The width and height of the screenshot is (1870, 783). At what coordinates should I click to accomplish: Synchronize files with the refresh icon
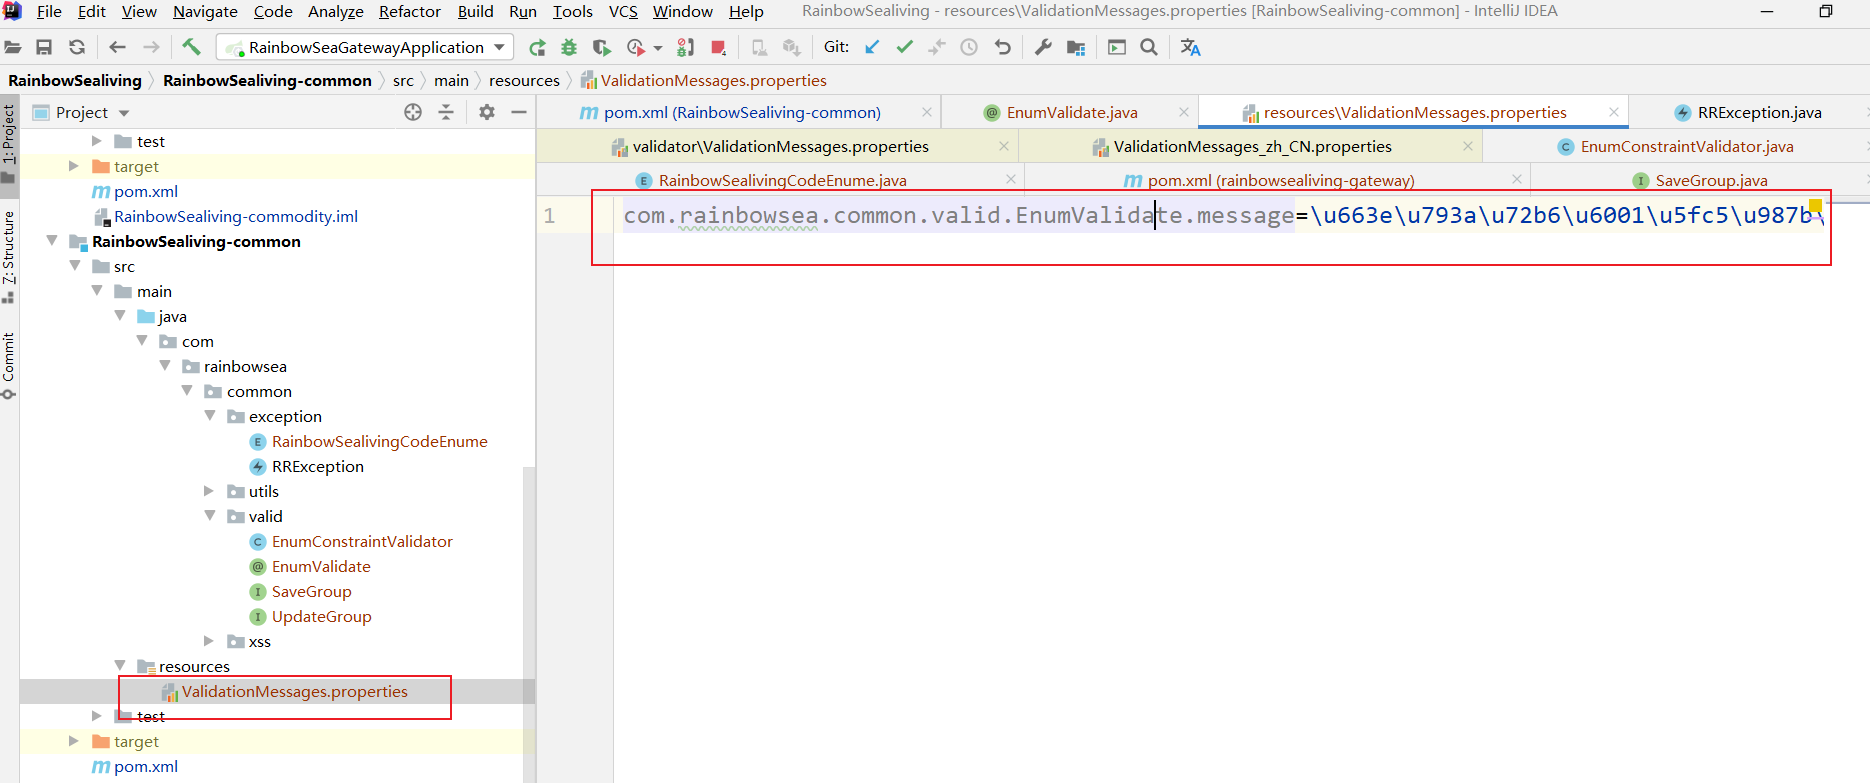(77, 47)
